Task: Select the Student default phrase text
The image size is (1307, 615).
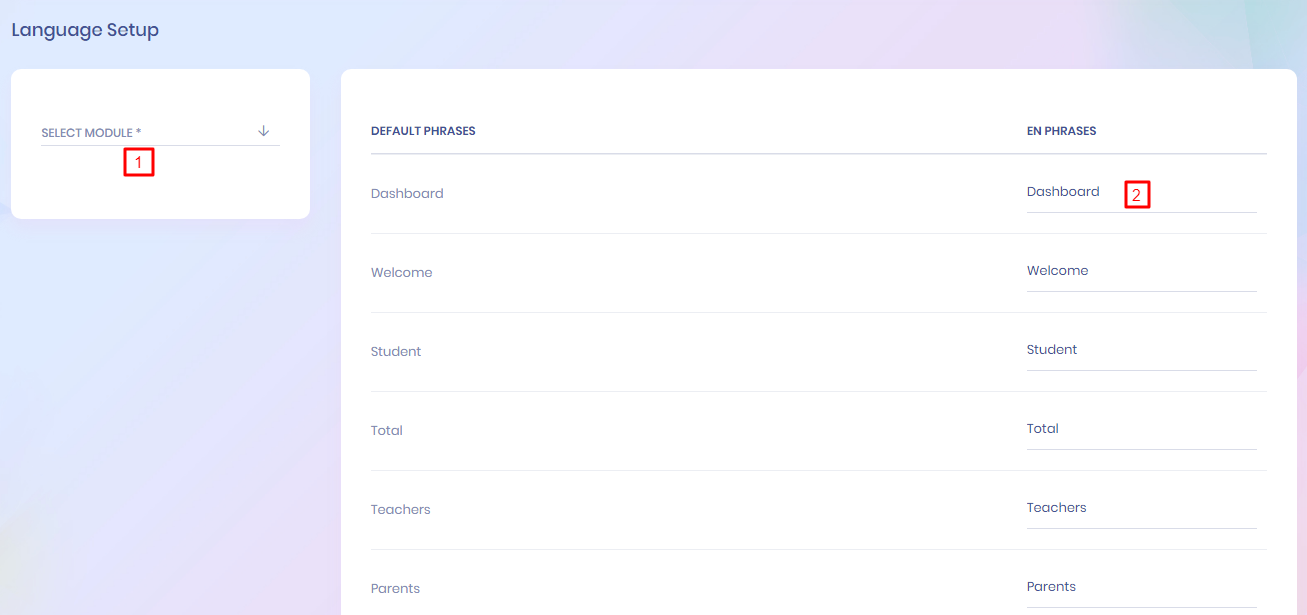Action: [396, 352]
